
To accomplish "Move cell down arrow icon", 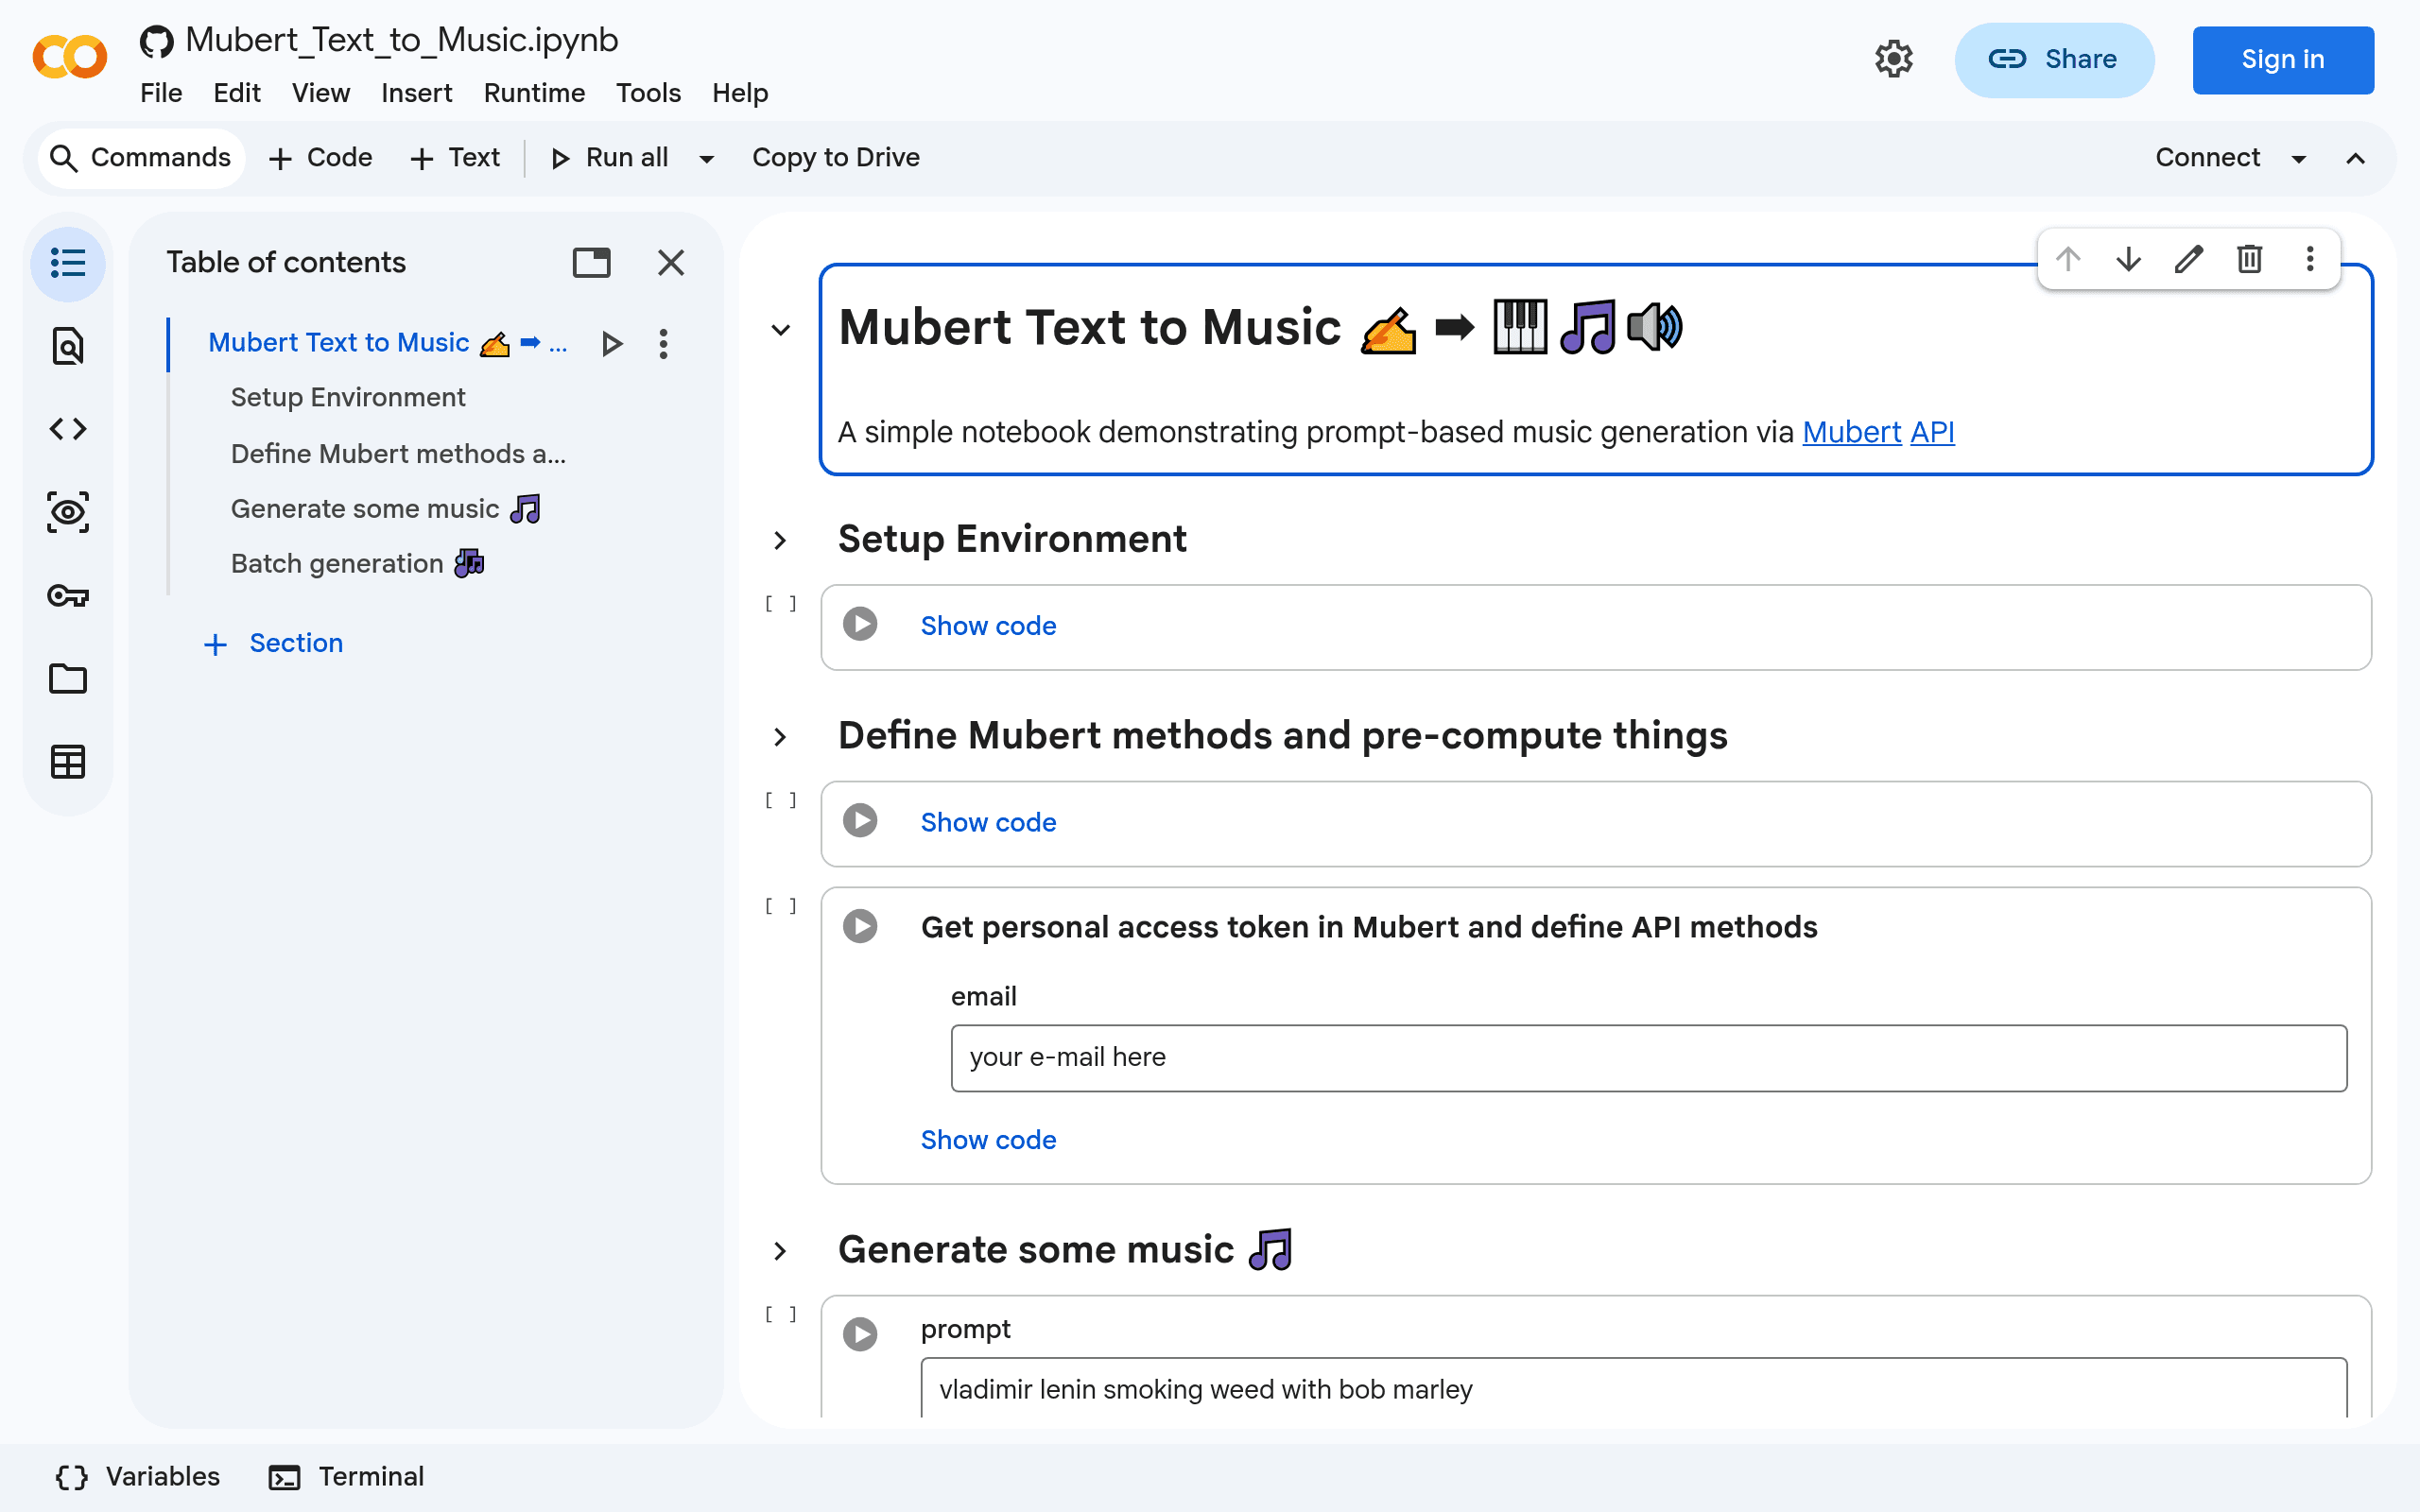I will coord(2128,259).
